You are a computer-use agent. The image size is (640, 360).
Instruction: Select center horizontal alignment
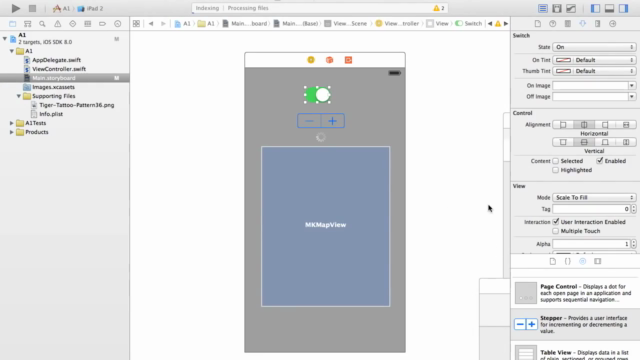click(x=584, y=124)
